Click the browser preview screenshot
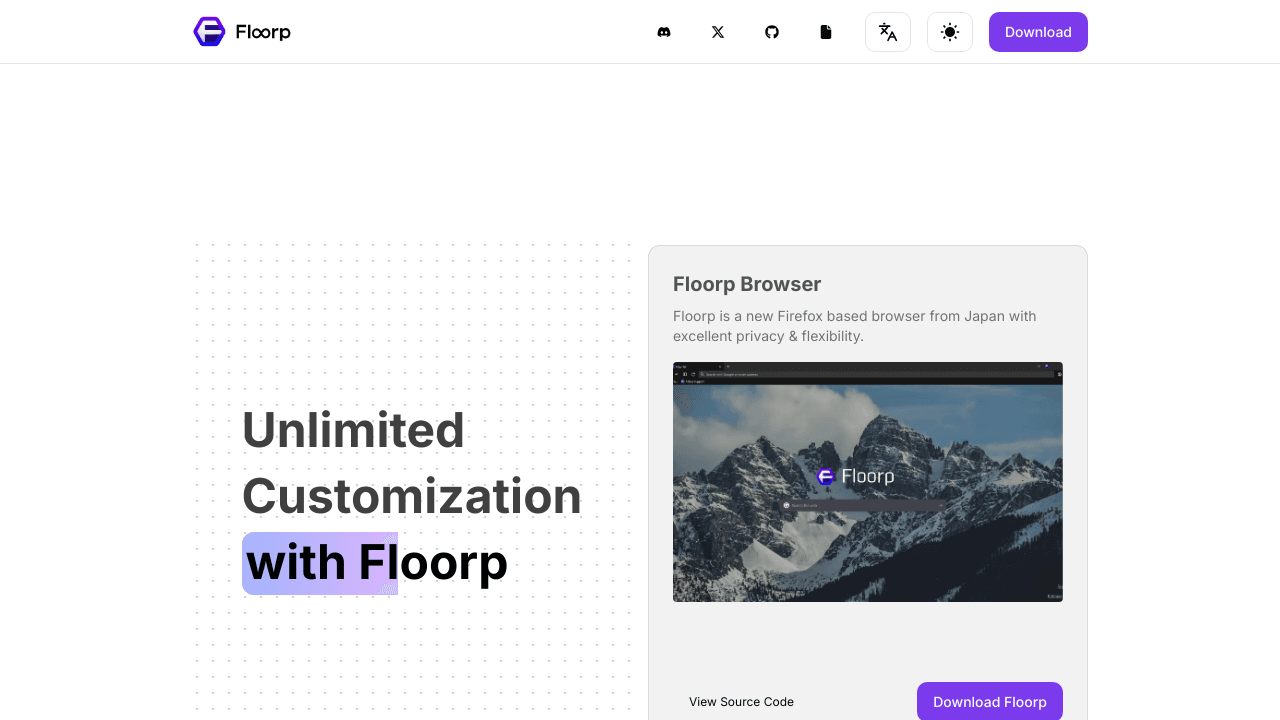Screen dimensions: 1280x720 [x=868, y=481]
